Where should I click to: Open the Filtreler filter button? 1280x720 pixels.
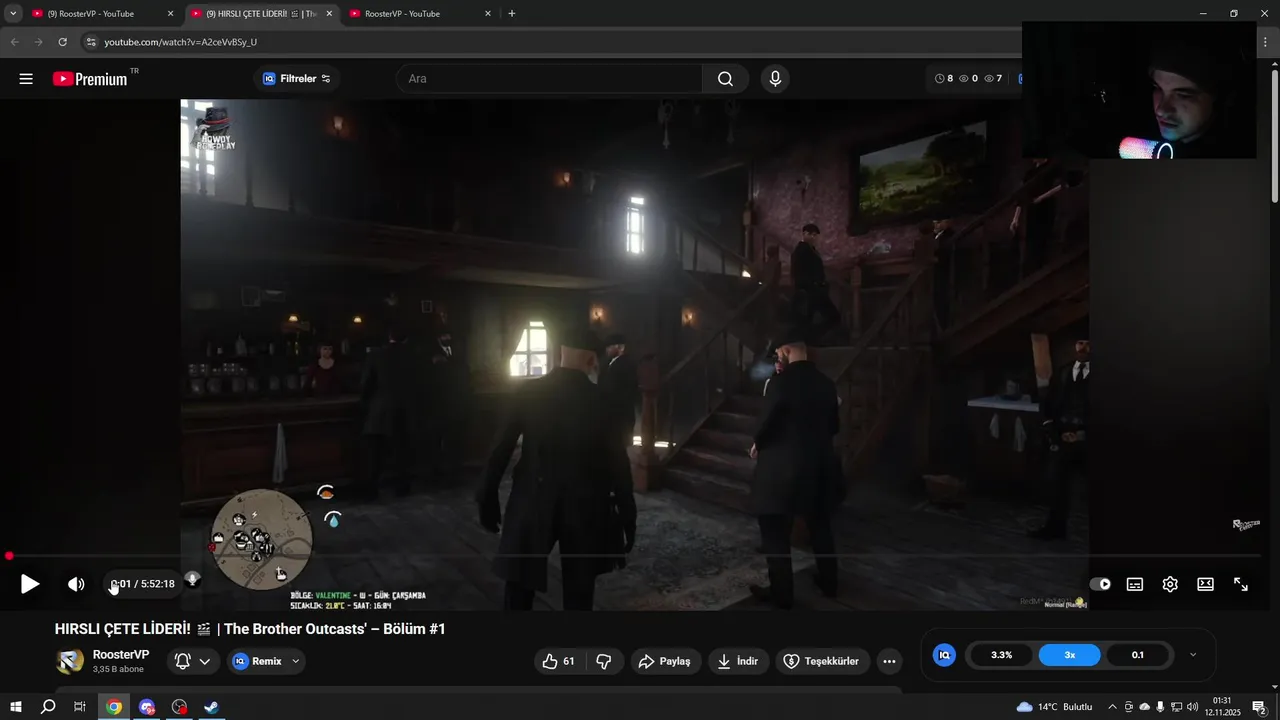click(x=296, y=79)
